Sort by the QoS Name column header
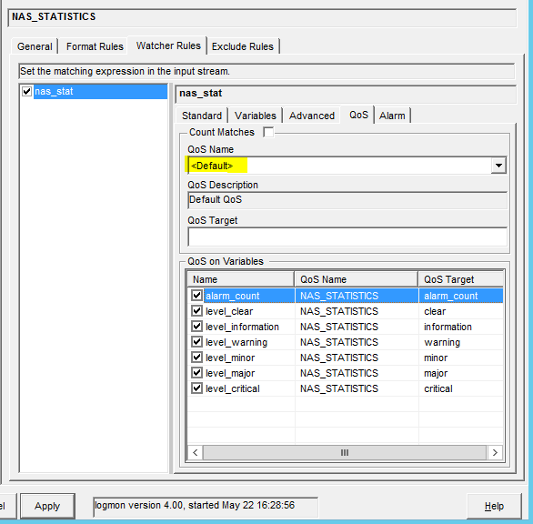 click(356, 279)
